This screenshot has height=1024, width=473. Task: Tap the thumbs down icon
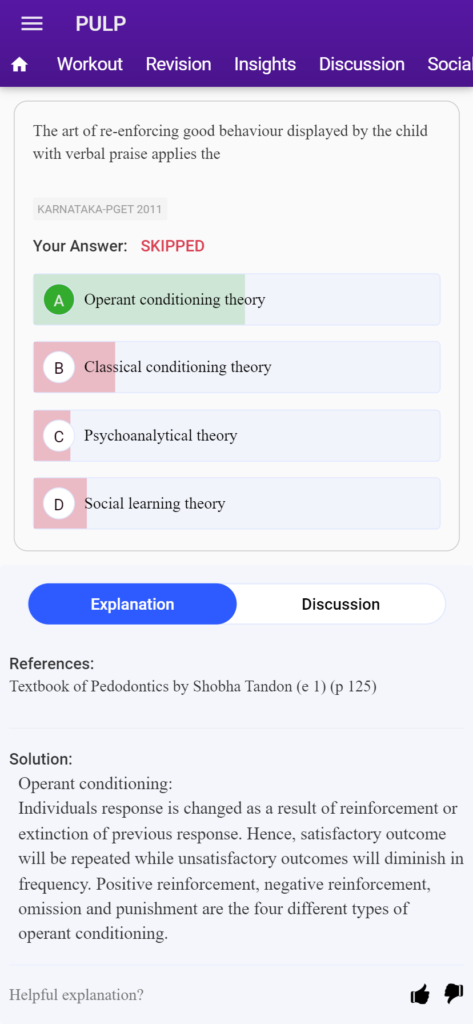click(453, 995)
